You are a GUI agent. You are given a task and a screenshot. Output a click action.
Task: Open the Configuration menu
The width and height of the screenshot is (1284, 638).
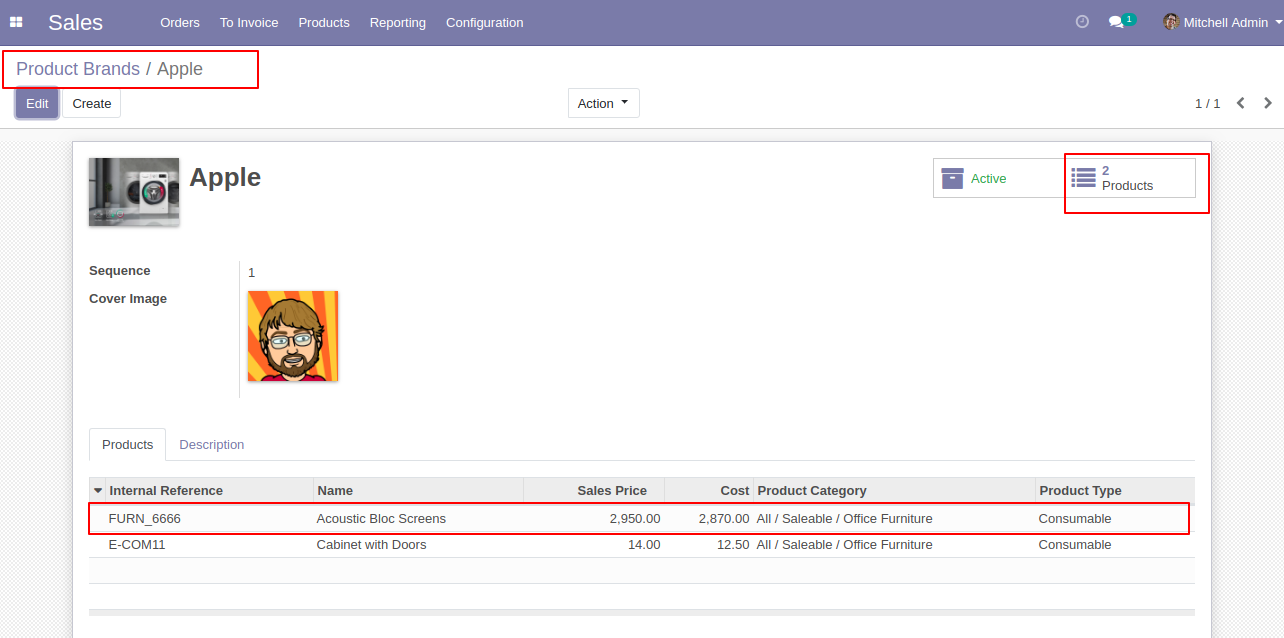click(484, 22)
